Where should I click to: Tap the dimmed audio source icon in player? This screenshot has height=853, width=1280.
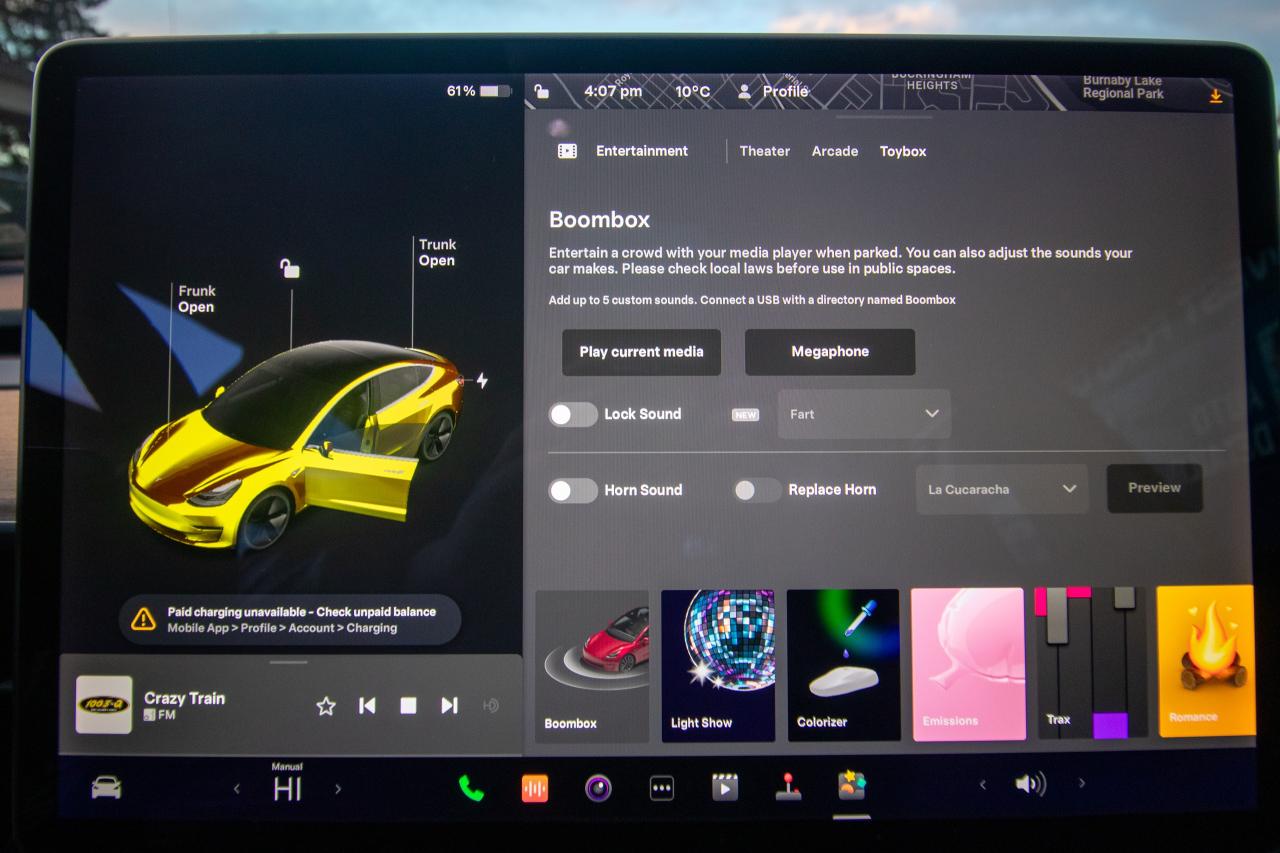point(490,706)
